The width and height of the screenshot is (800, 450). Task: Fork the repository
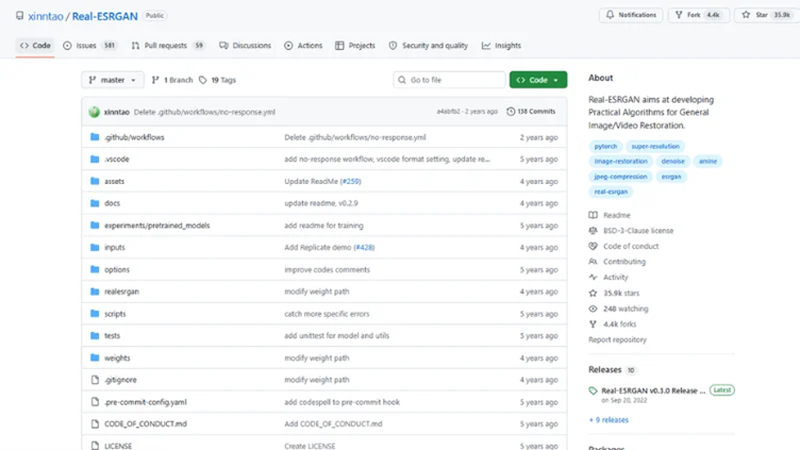pos(698,15)
